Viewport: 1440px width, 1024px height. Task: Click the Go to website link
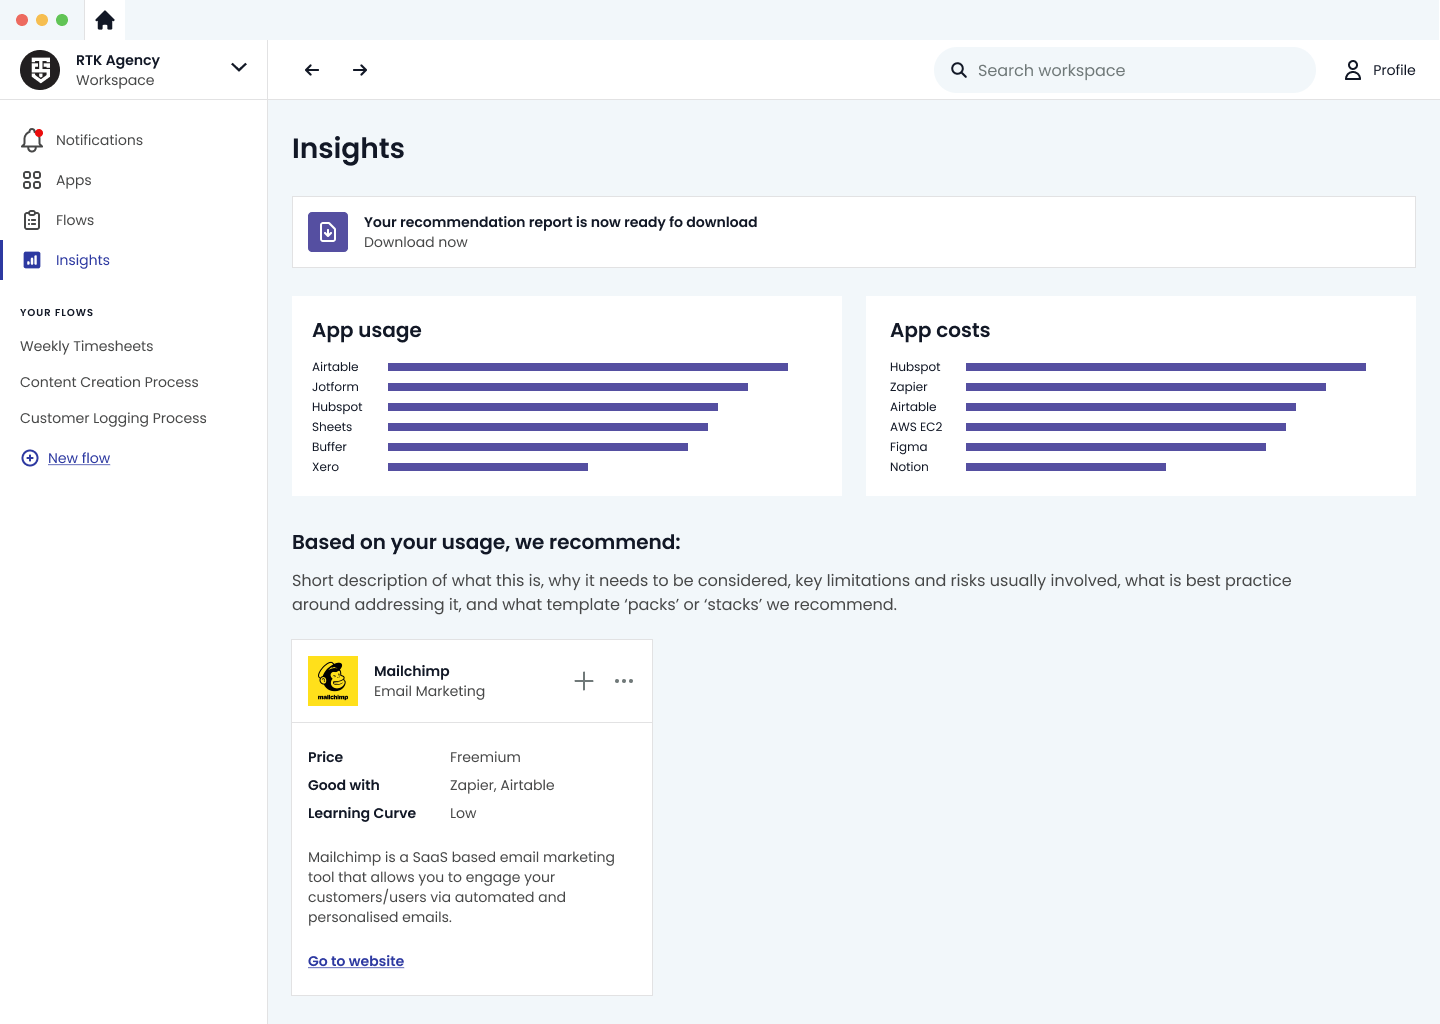pos(356,961)
